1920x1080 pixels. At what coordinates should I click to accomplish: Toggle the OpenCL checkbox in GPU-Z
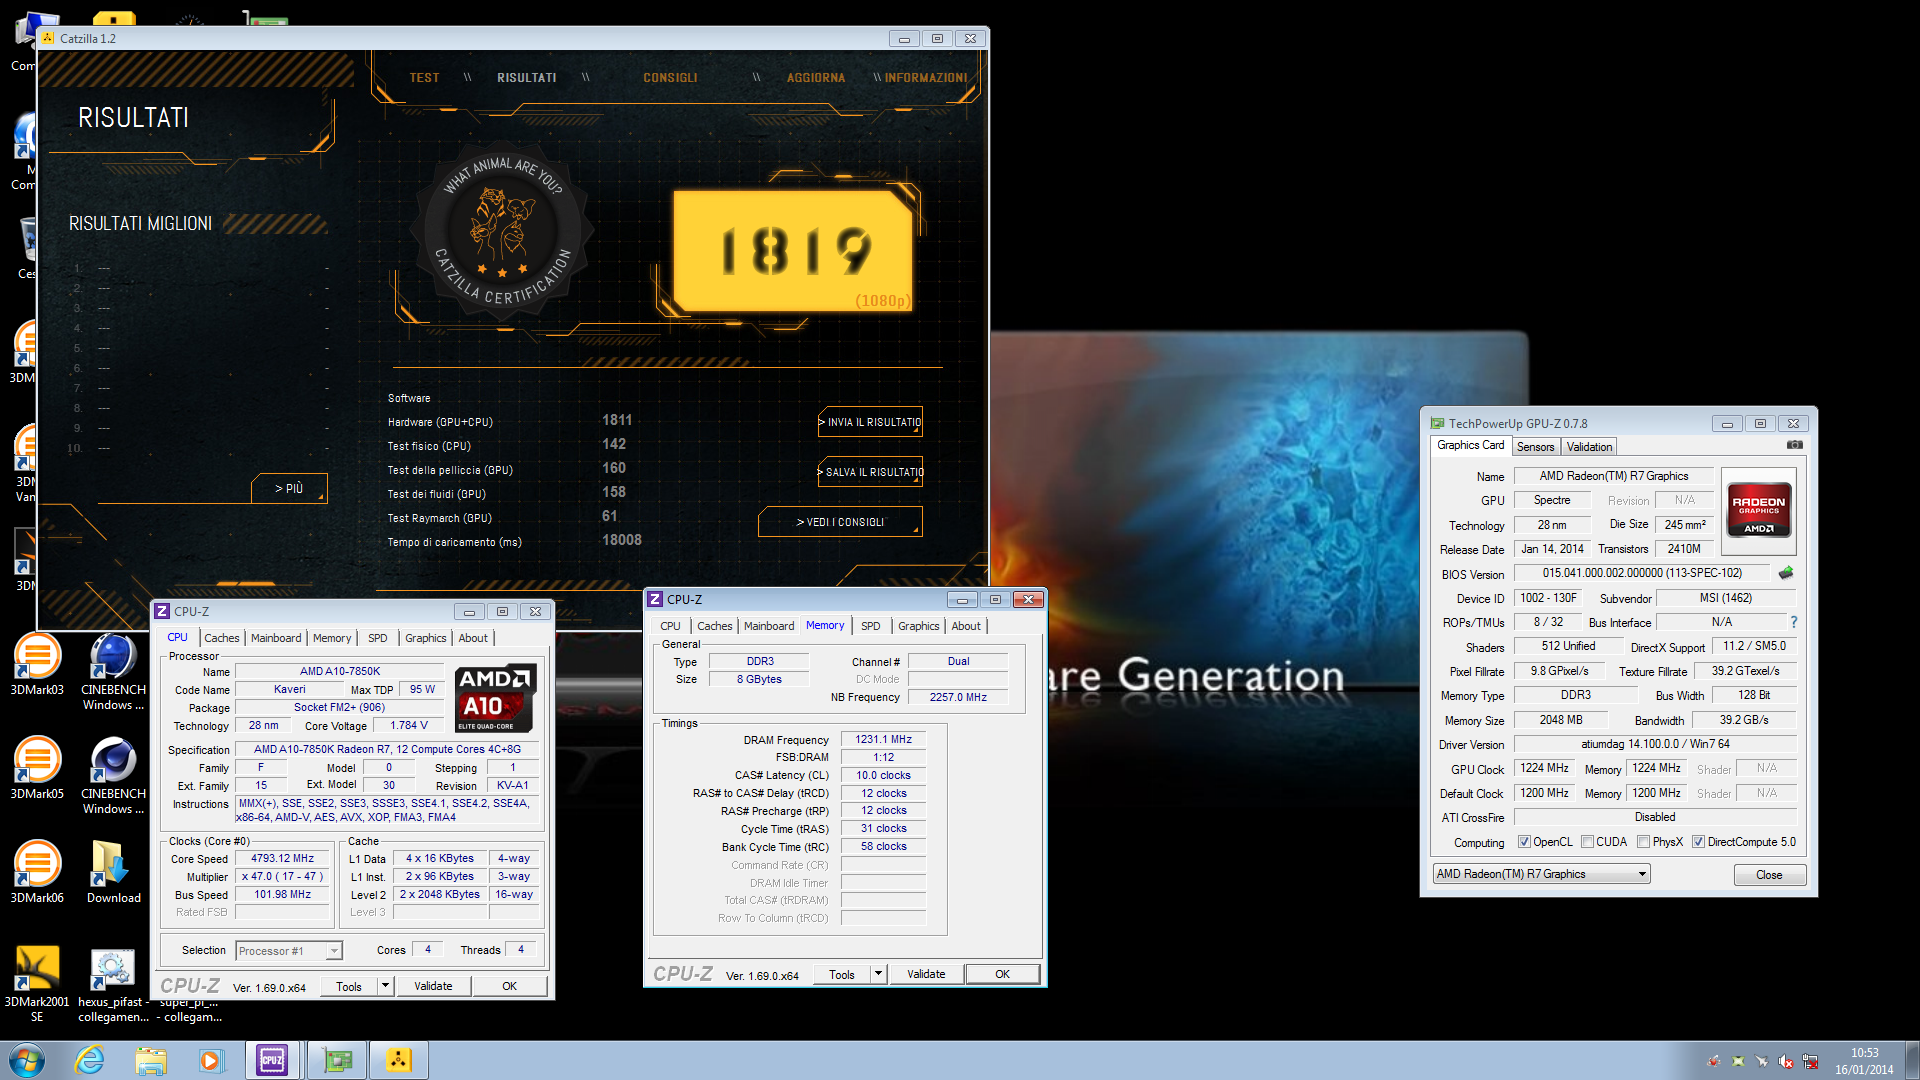[x=1524, y=842]
